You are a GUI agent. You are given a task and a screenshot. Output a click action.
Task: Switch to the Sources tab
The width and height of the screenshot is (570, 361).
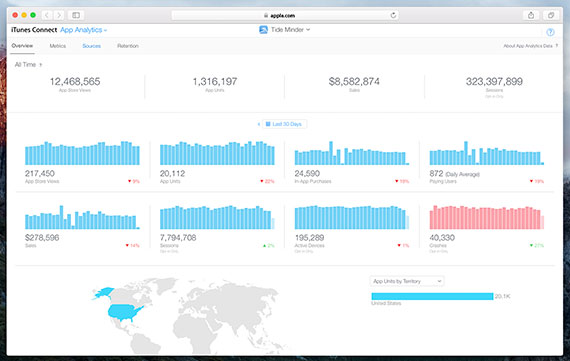(92, 46)
